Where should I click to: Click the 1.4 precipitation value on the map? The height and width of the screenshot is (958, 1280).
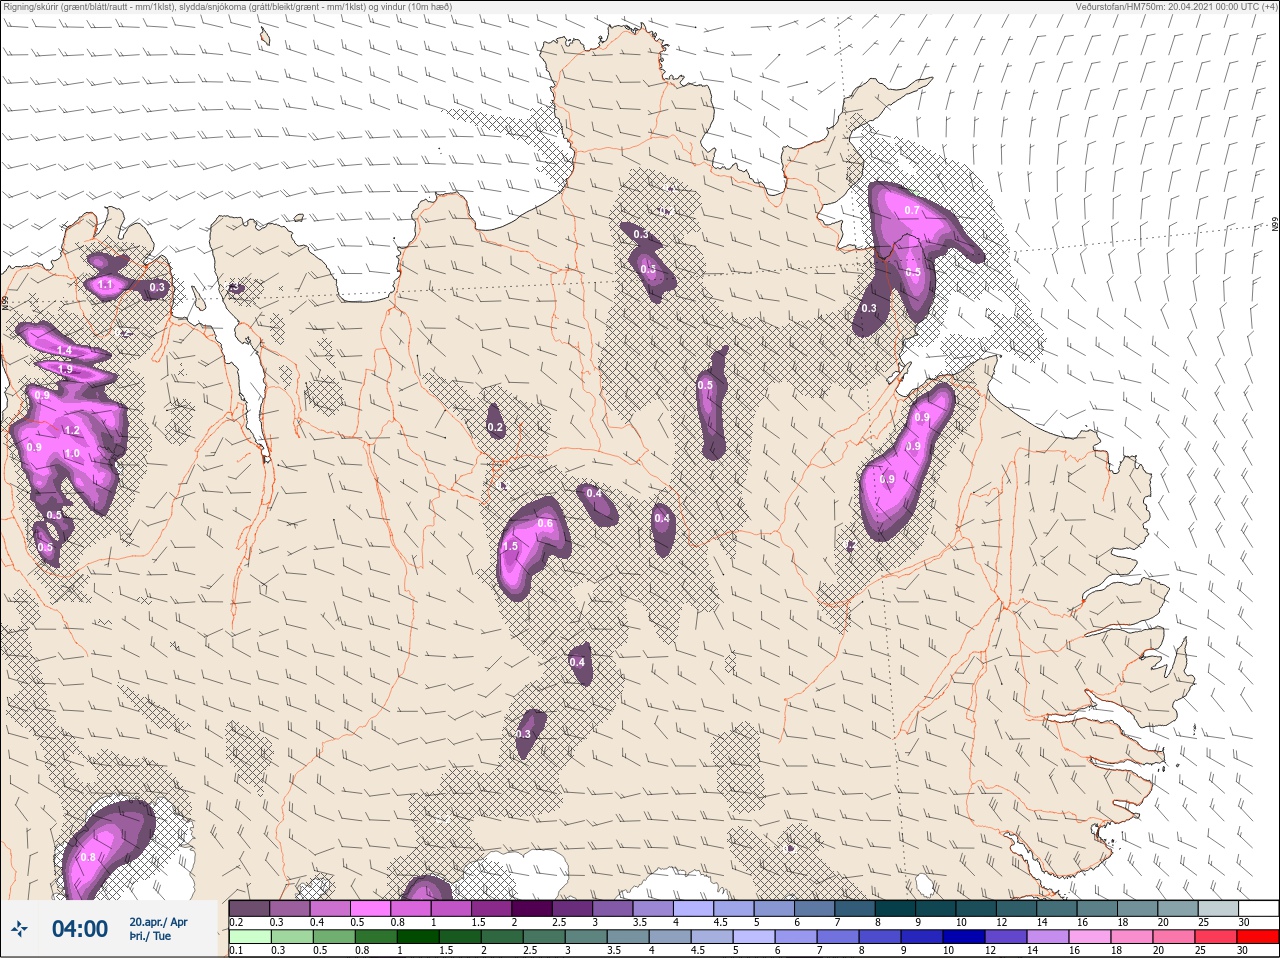(x=65, y=351)
